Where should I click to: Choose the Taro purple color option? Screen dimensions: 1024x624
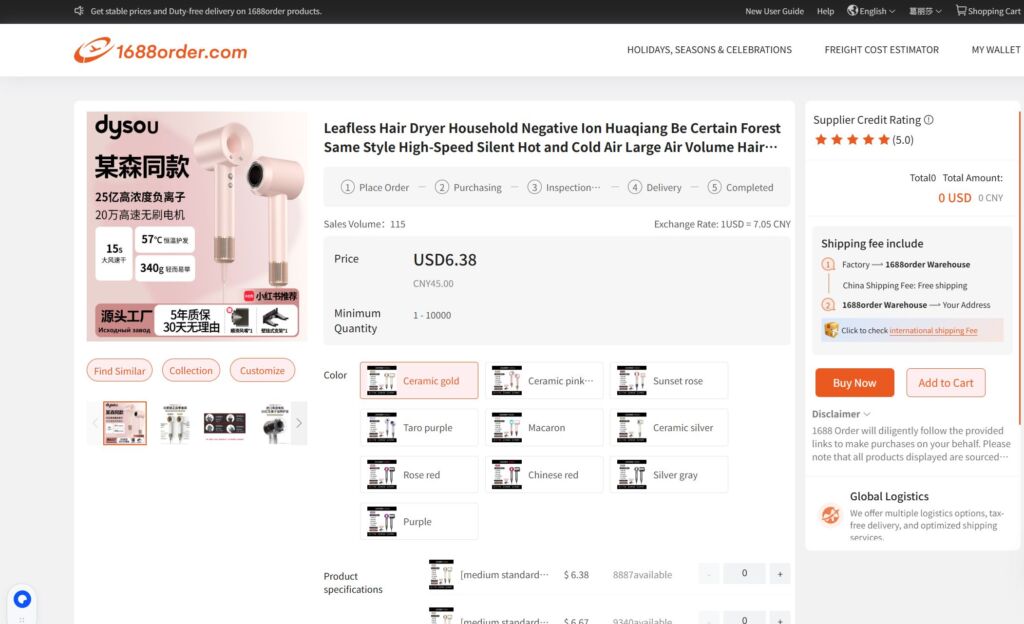[419, 428]
